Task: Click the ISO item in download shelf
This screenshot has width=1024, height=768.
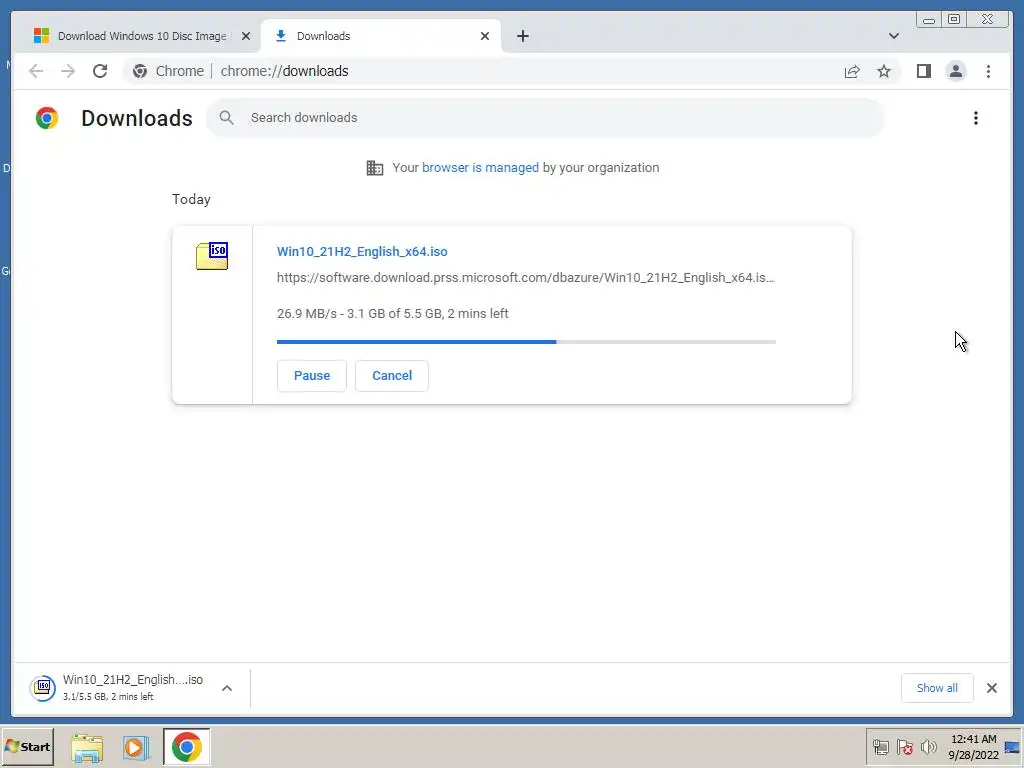Action: [116, 688]
